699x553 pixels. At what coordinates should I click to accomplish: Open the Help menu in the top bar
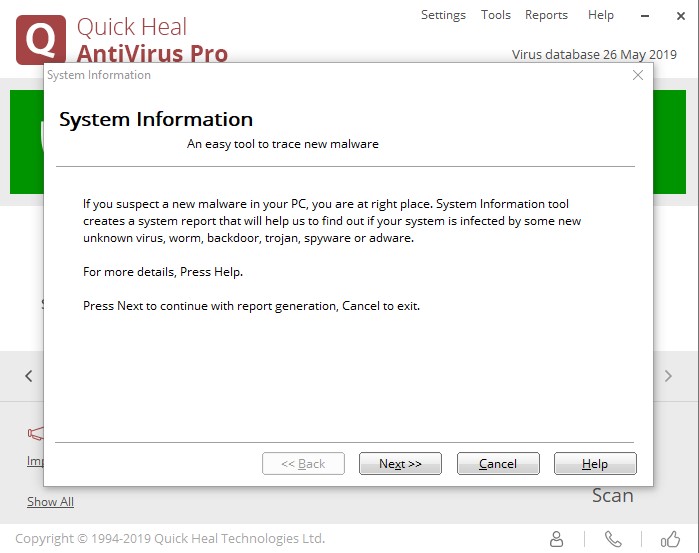point(600,15)
